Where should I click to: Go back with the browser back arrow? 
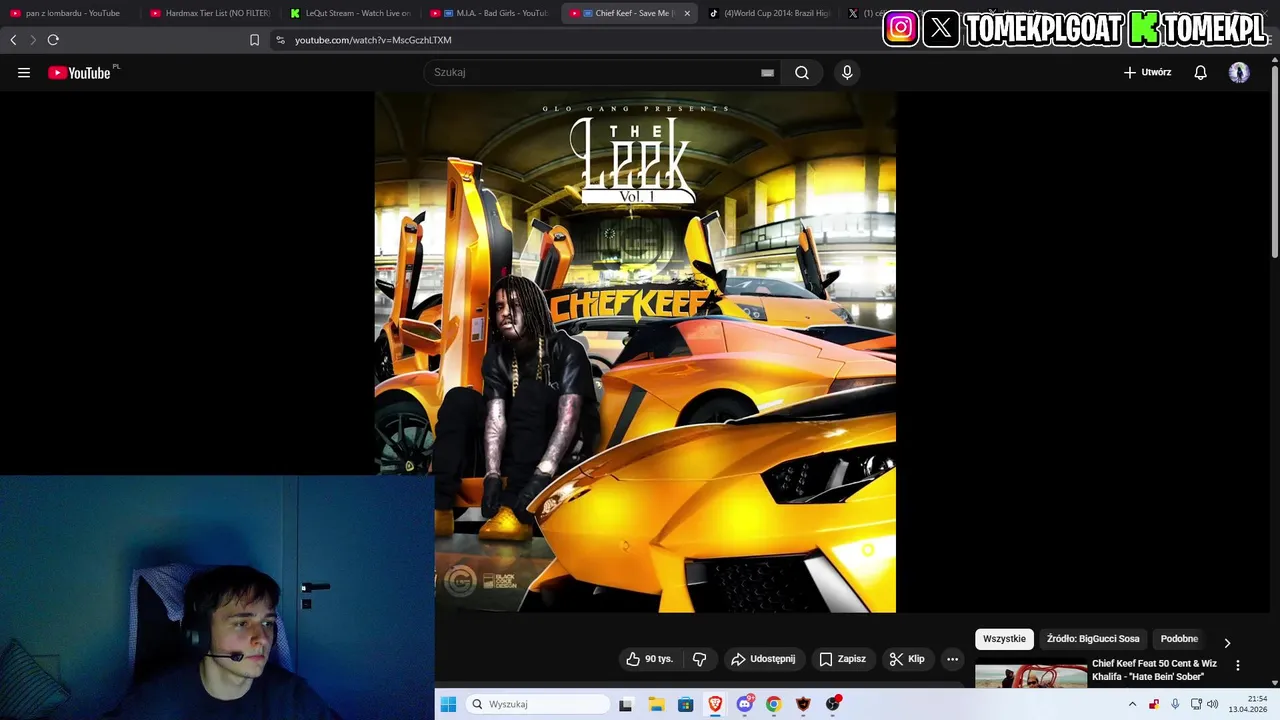pyautogui.click(x=13, y=40)
